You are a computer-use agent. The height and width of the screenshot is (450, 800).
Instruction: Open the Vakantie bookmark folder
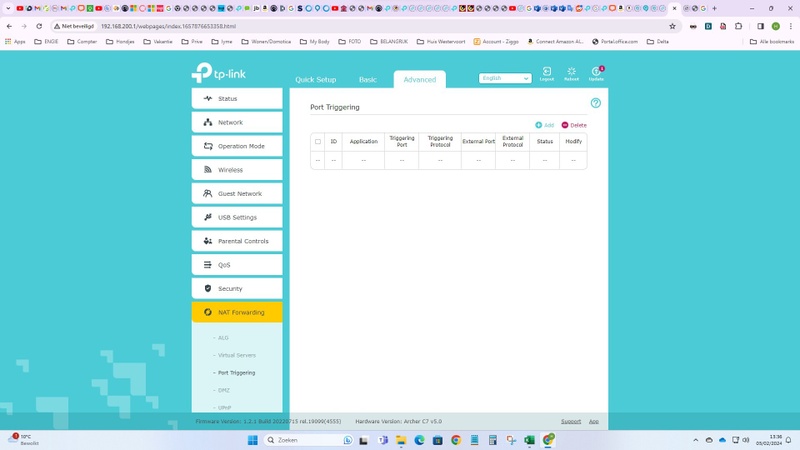pos(158,42)
